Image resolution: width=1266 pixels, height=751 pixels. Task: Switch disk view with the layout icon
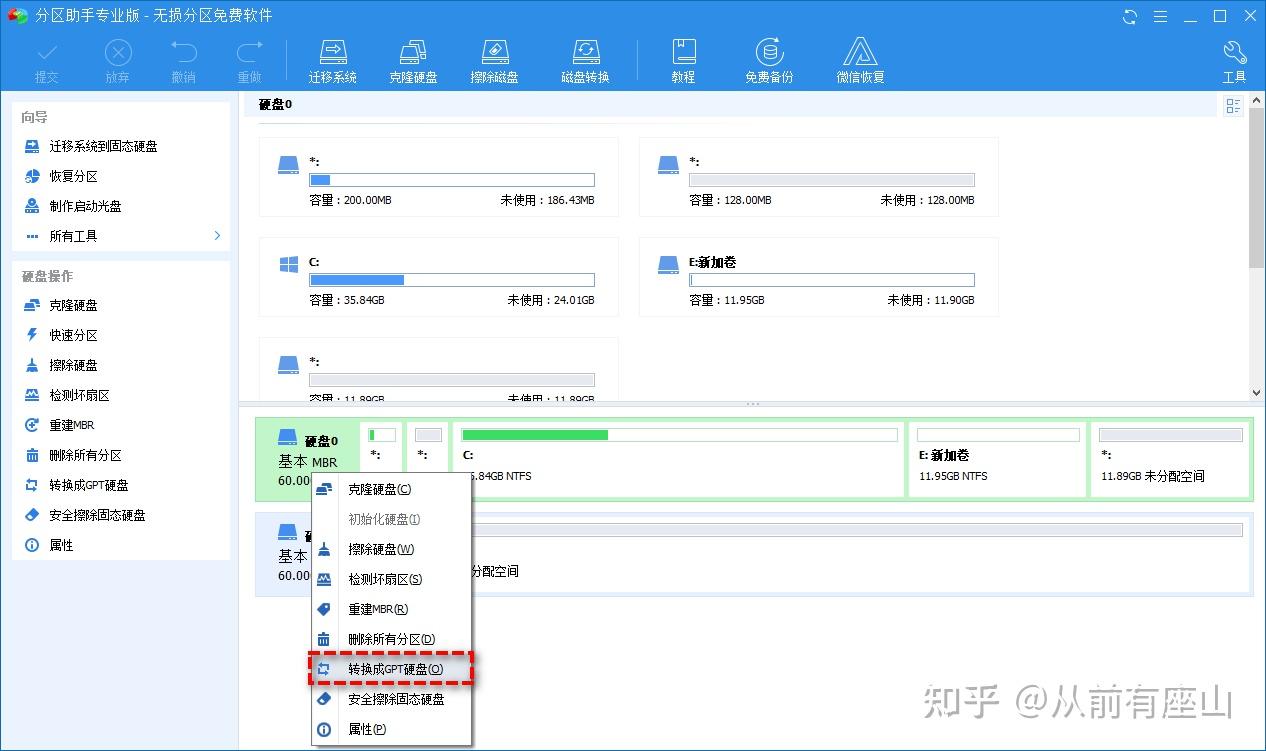[x=1233, y=105]
